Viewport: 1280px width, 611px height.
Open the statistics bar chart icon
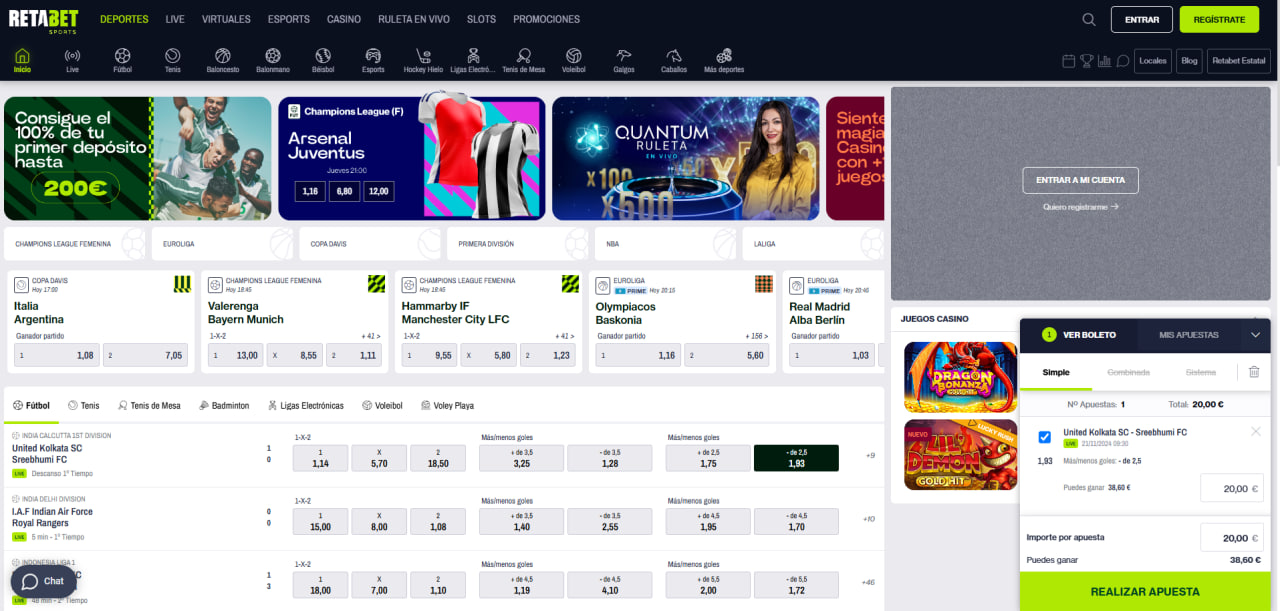[1105, 61]
